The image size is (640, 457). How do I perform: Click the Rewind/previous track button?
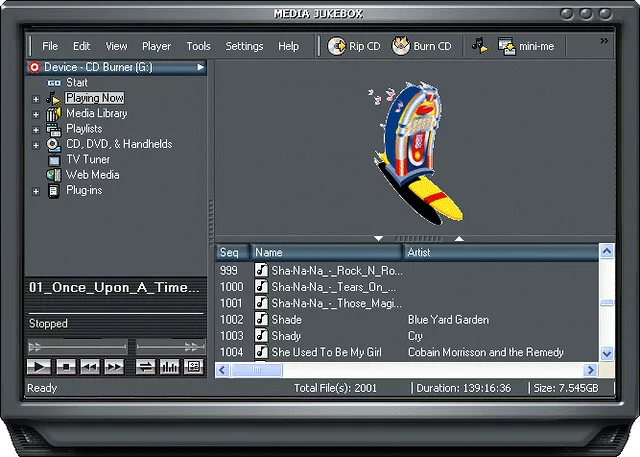[x=90, y=367]
